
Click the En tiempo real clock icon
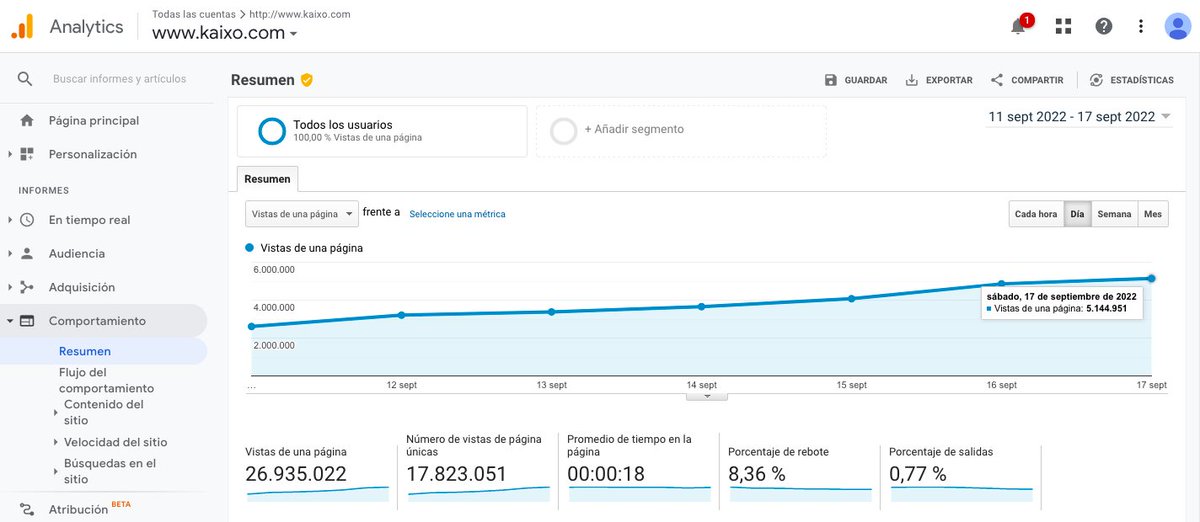(x=27, y=220)
